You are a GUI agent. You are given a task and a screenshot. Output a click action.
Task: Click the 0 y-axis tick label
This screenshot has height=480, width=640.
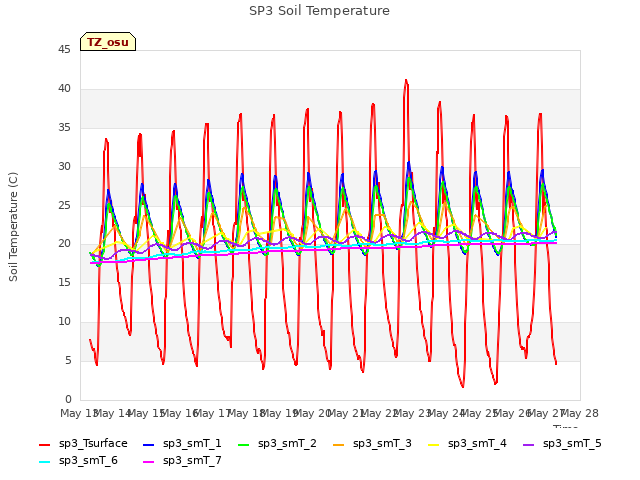click(x=68, y=399)
